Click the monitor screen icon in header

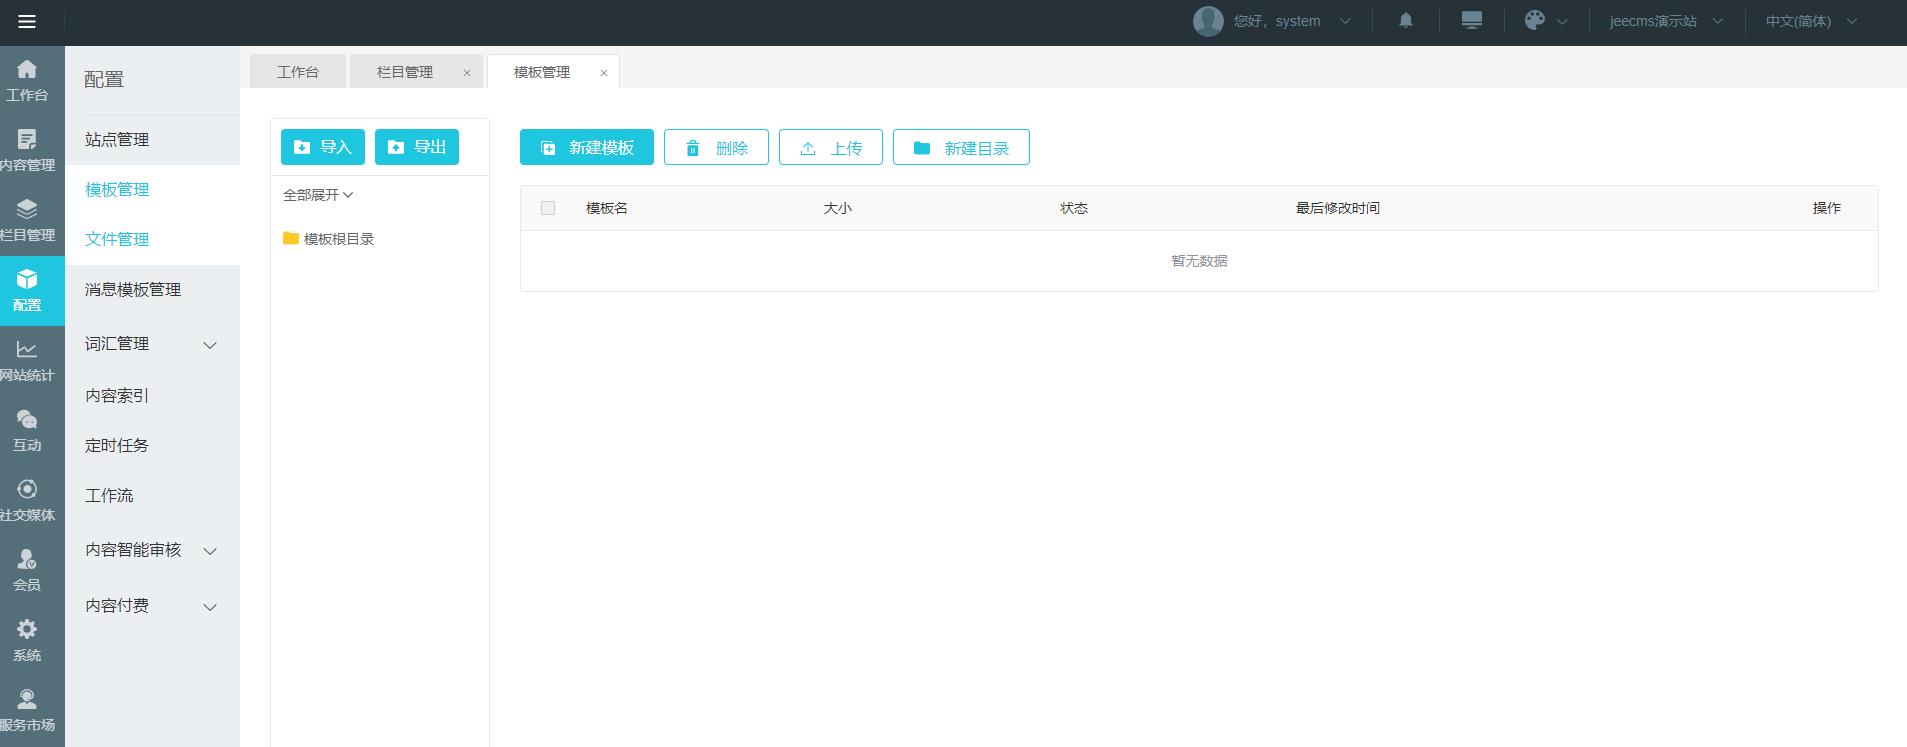pyautogui.click(x=1472, y=20)
